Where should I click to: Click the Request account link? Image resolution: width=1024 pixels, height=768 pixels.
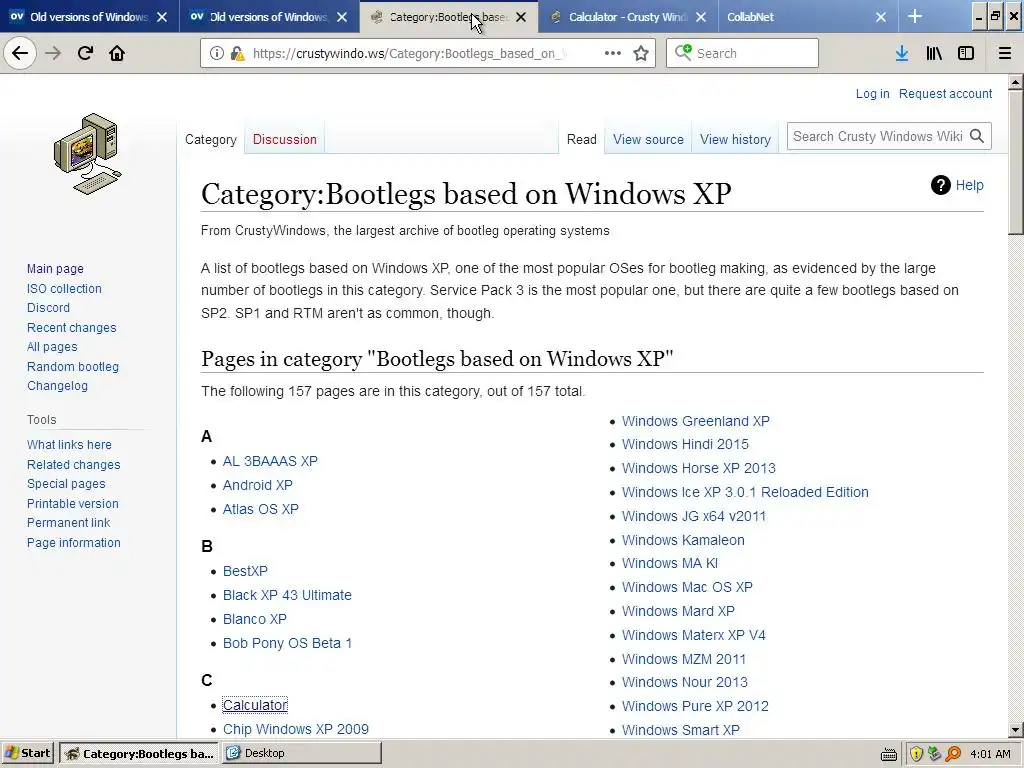pos(945,93)
